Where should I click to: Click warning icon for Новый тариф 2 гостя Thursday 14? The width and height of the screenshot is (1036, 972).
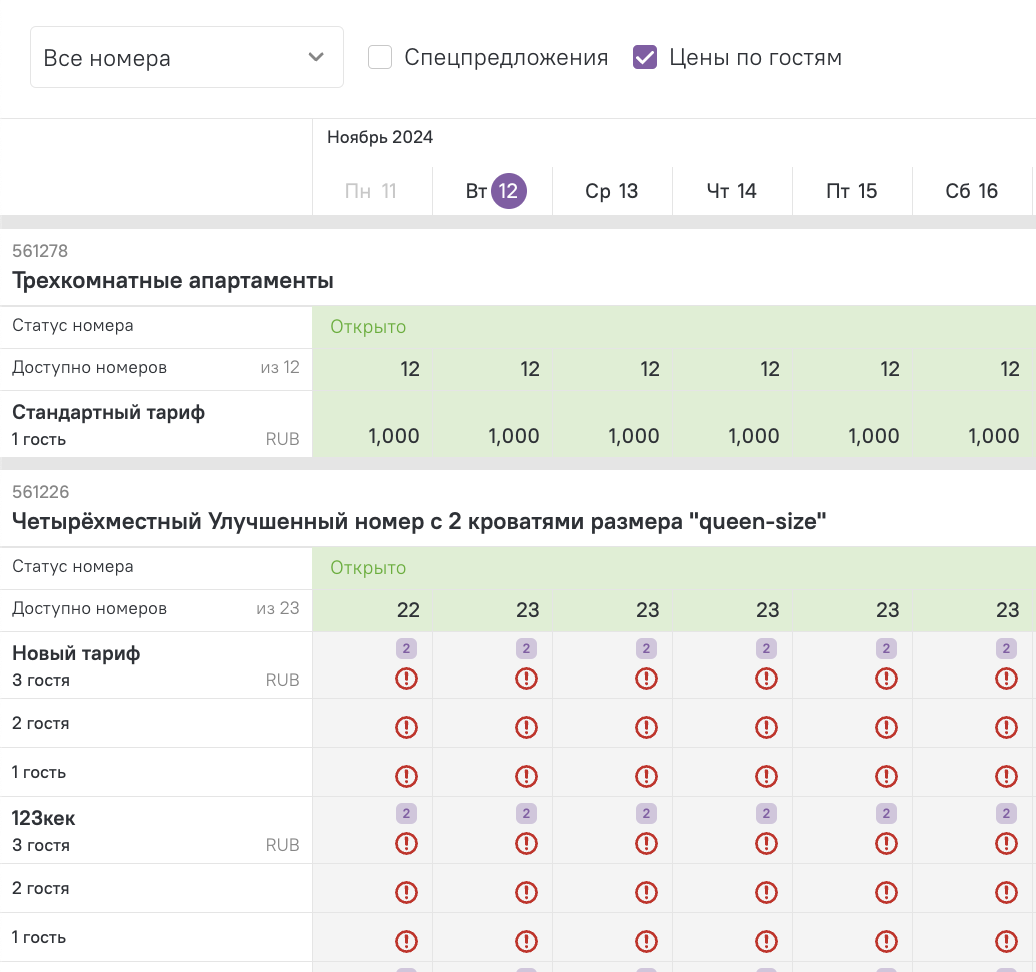(x=766, y=728)
